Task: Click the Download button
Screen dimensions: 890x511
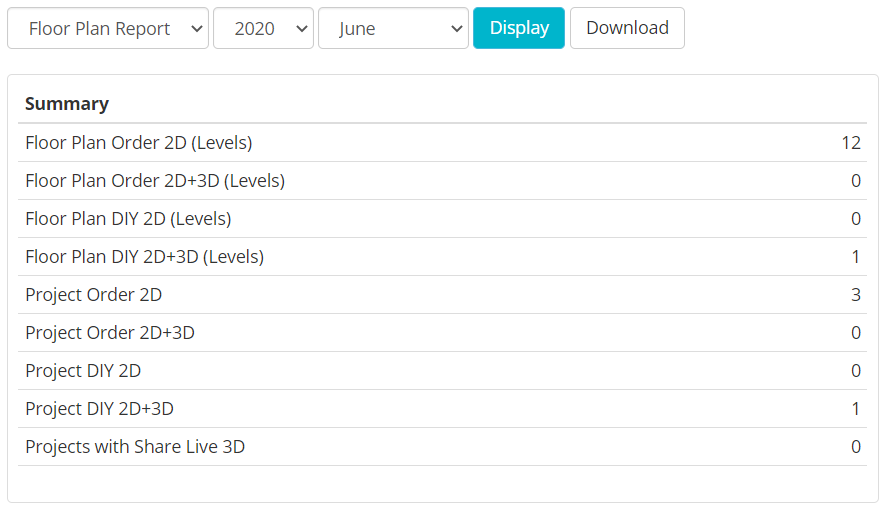Action: coord(627,28)
